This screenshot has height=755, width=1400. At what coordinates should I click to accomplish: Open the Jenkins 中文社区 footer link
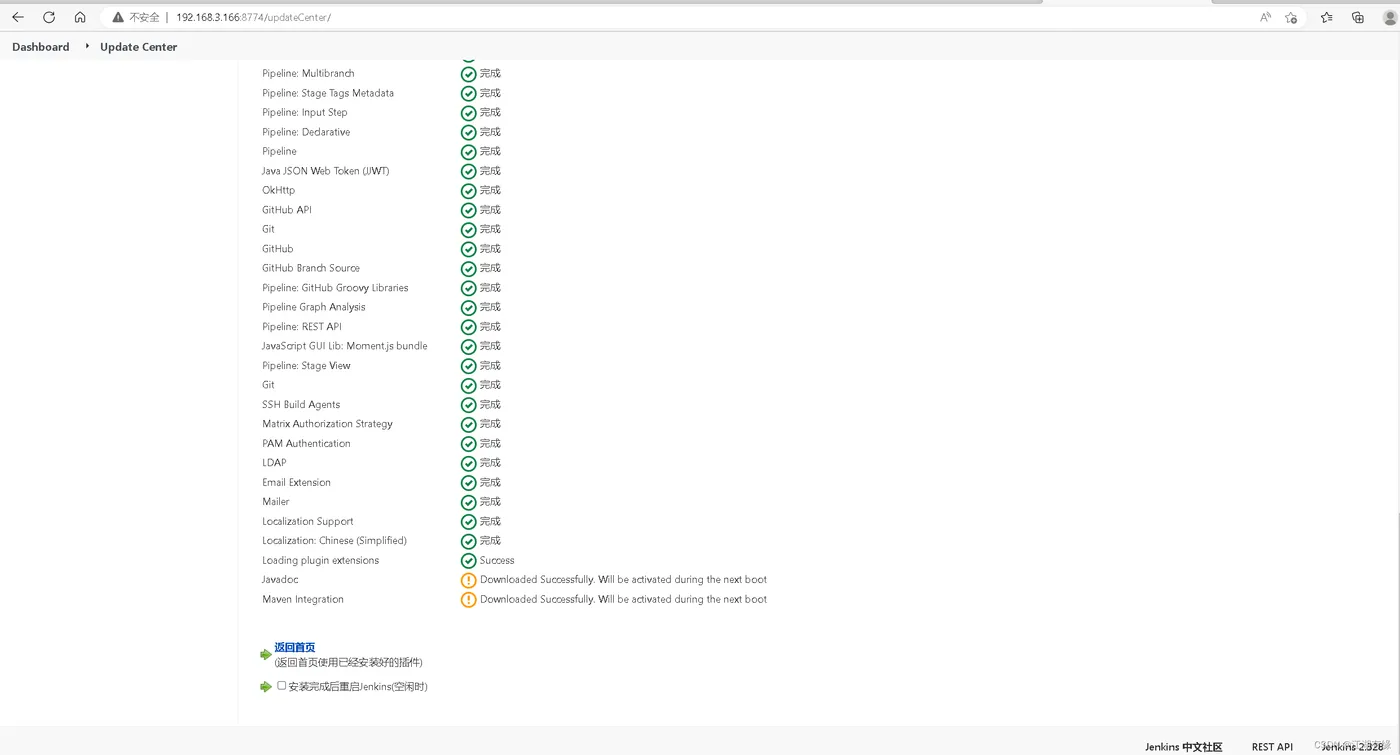1184,747
